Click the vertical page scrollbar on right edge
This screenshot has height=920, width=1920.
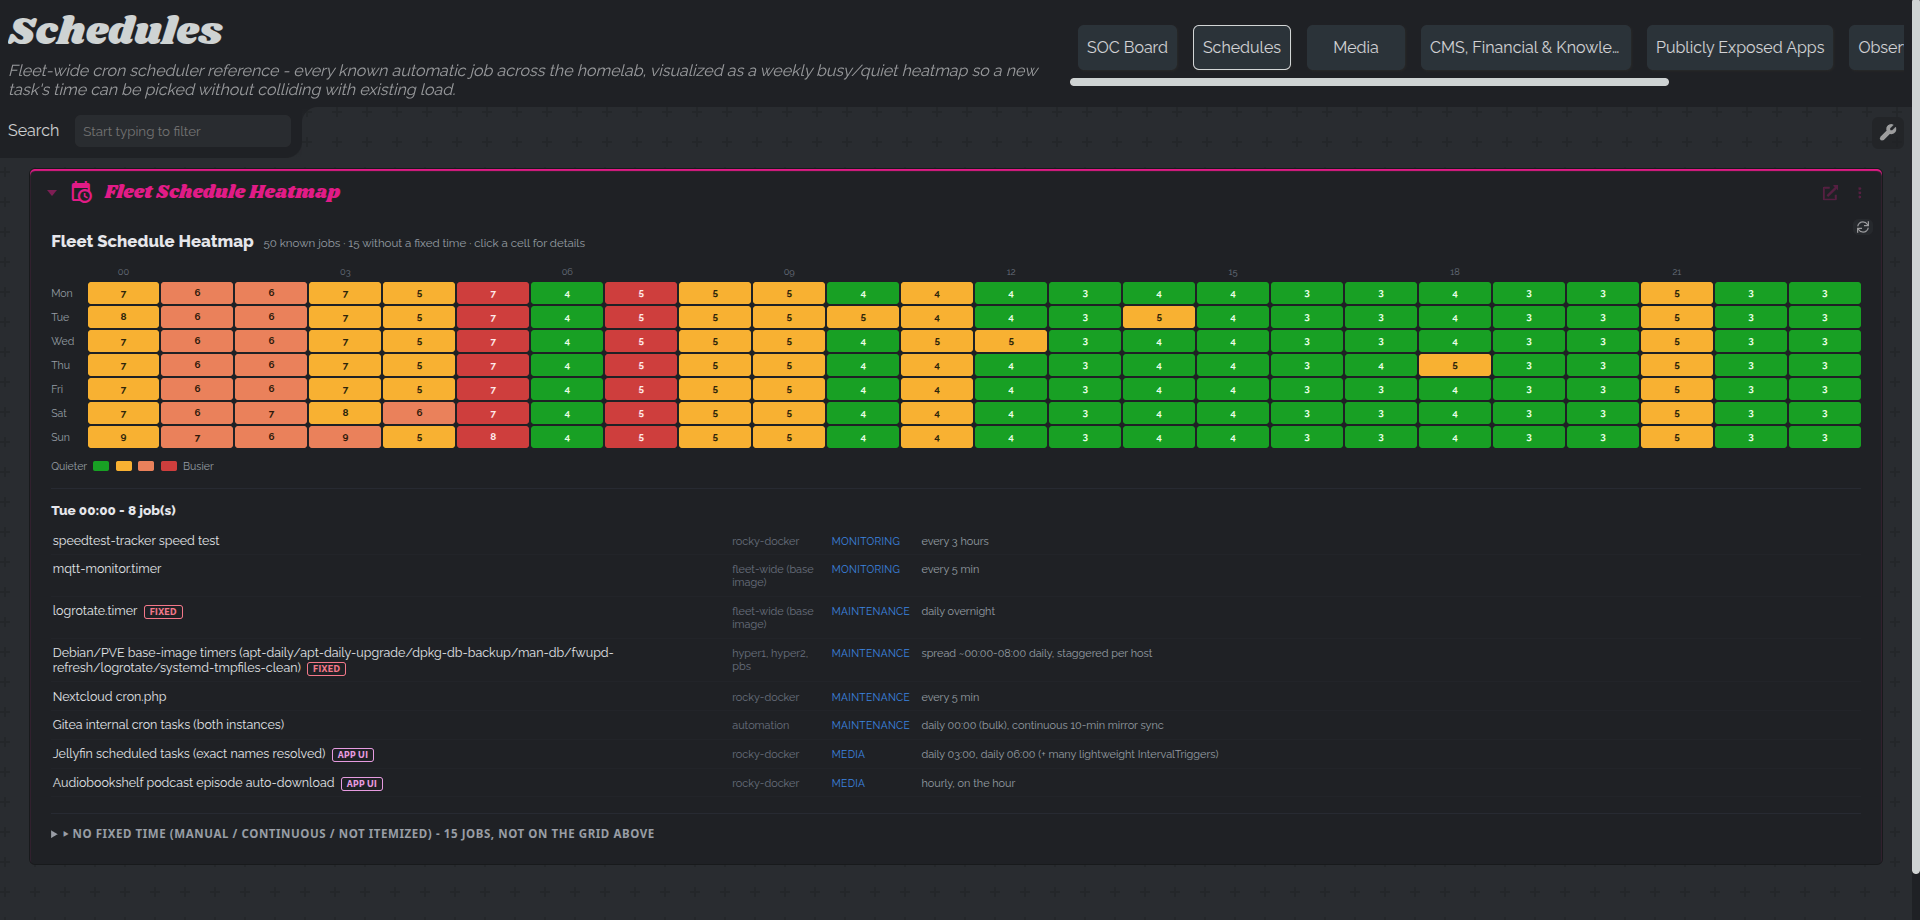click(1915, 437)
